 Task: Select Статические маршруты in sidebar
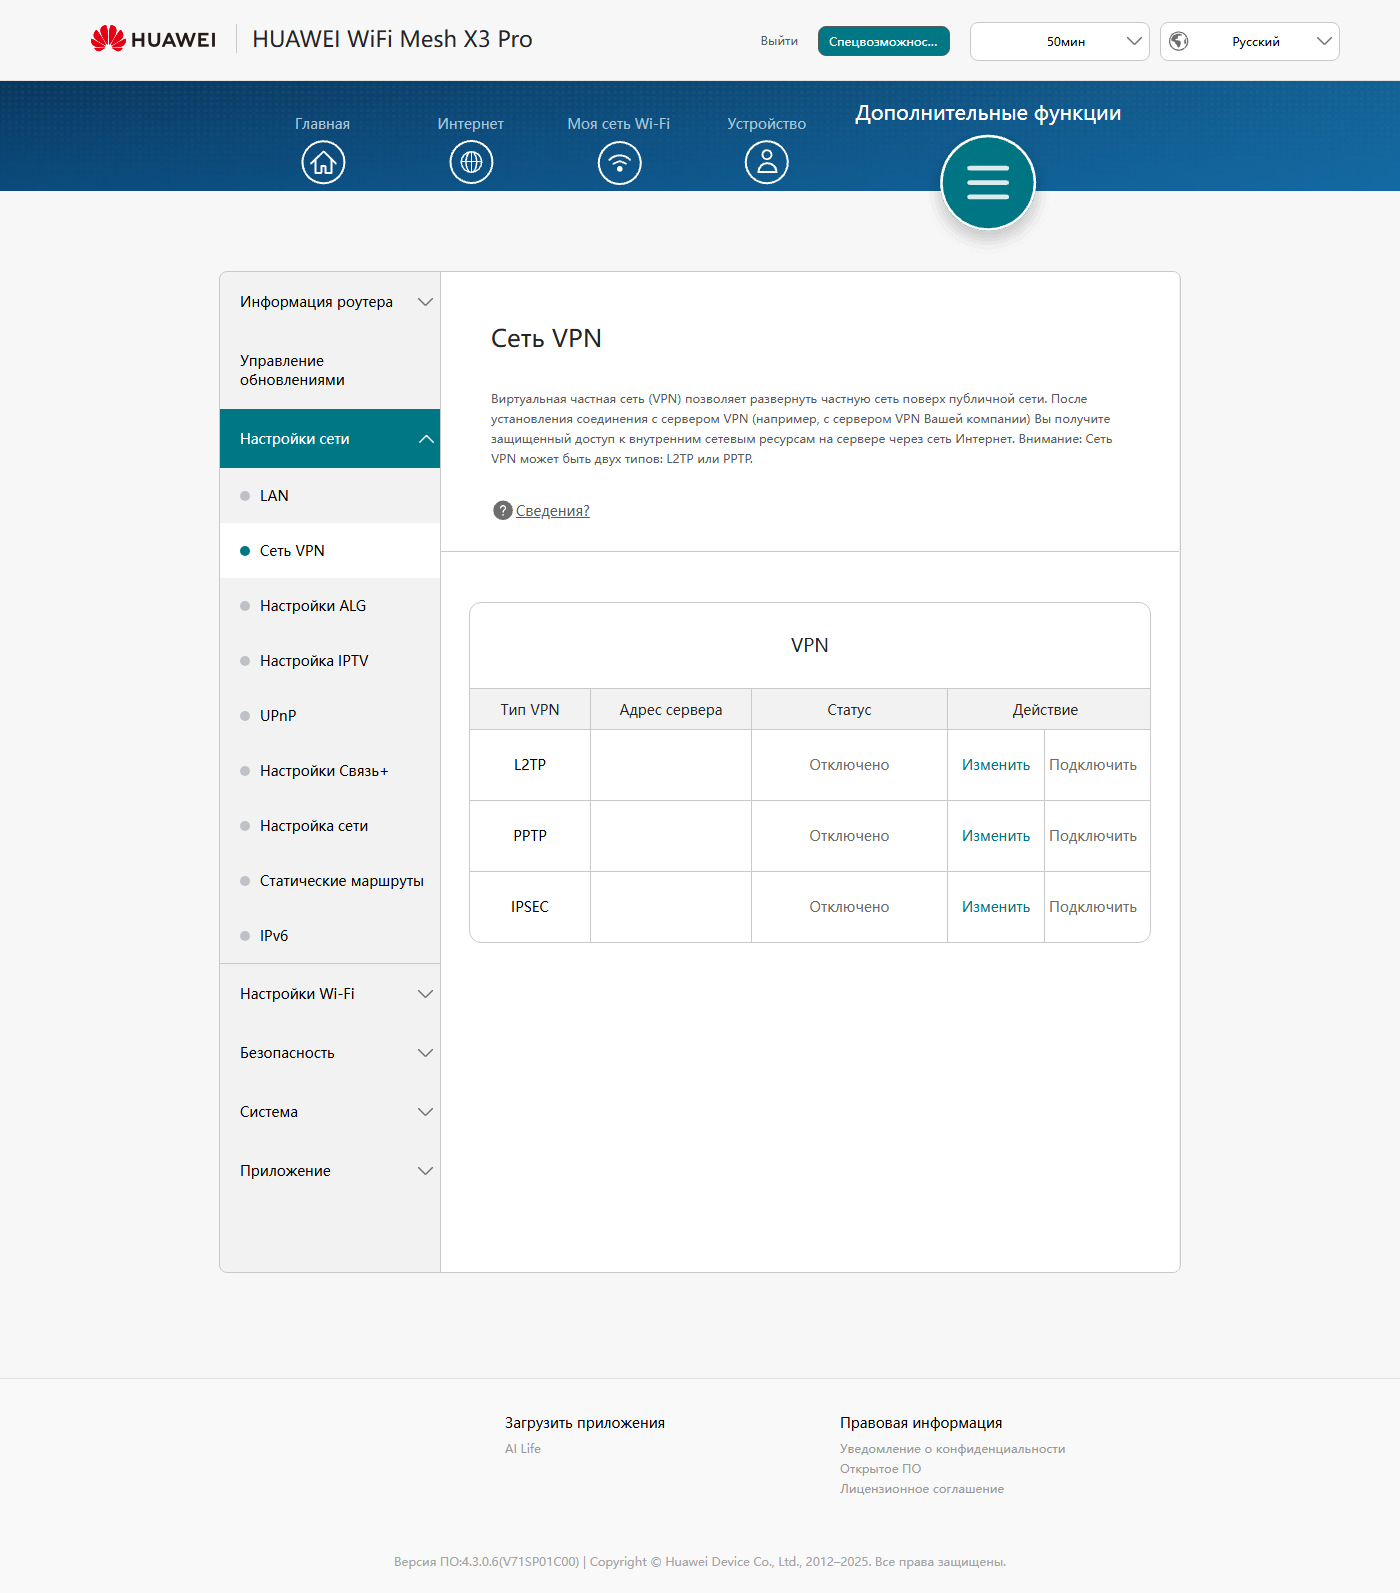pyautogui.click(x=330, y=881)
